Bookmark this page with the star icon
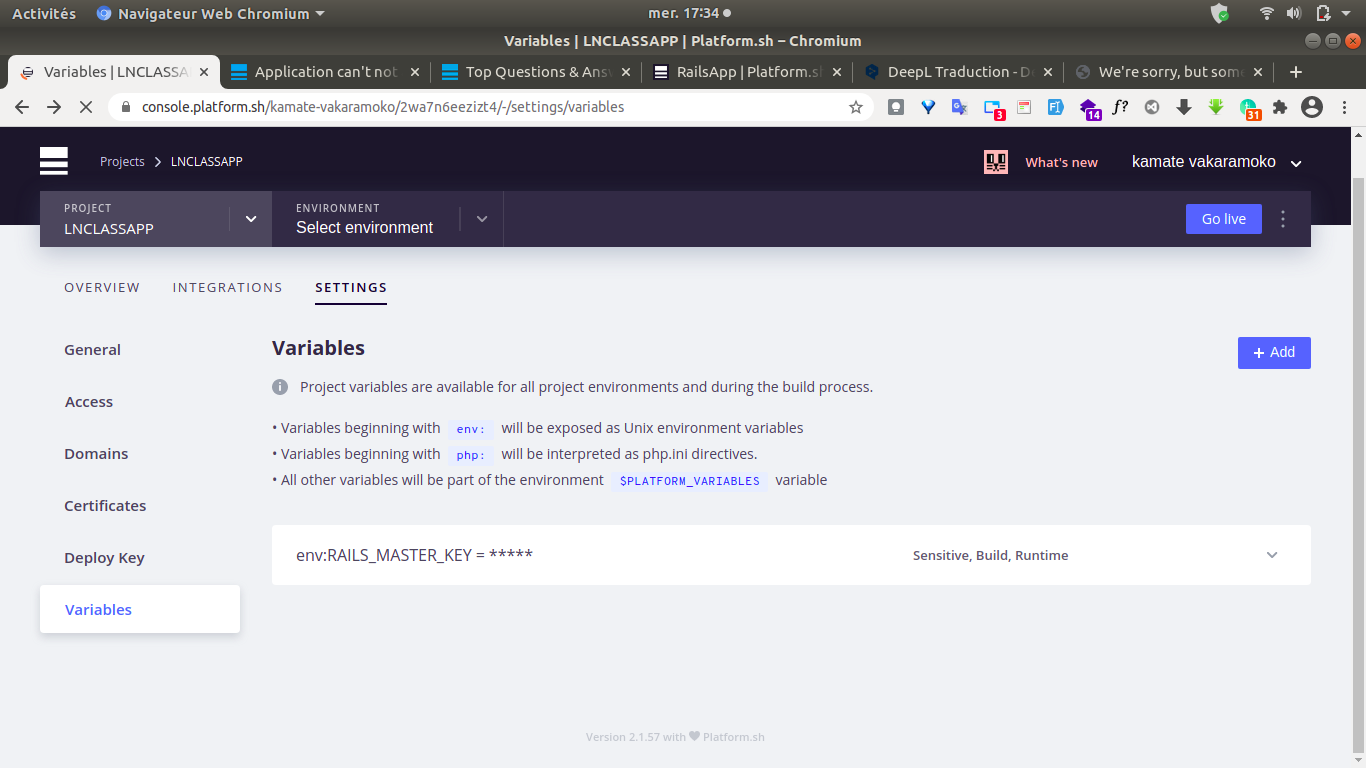The width and height of the screenshot is (1366, 768). (855, 107)
